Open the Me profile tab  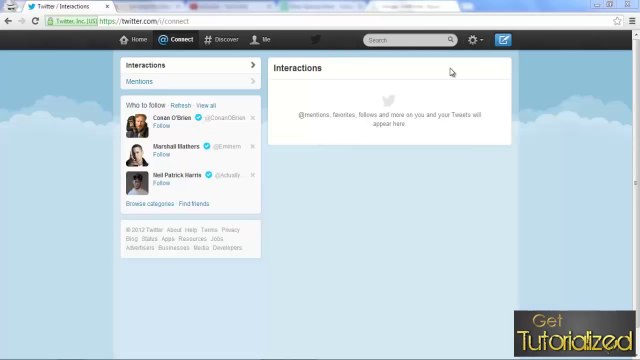pyautogui.click(x=260, y=40)
